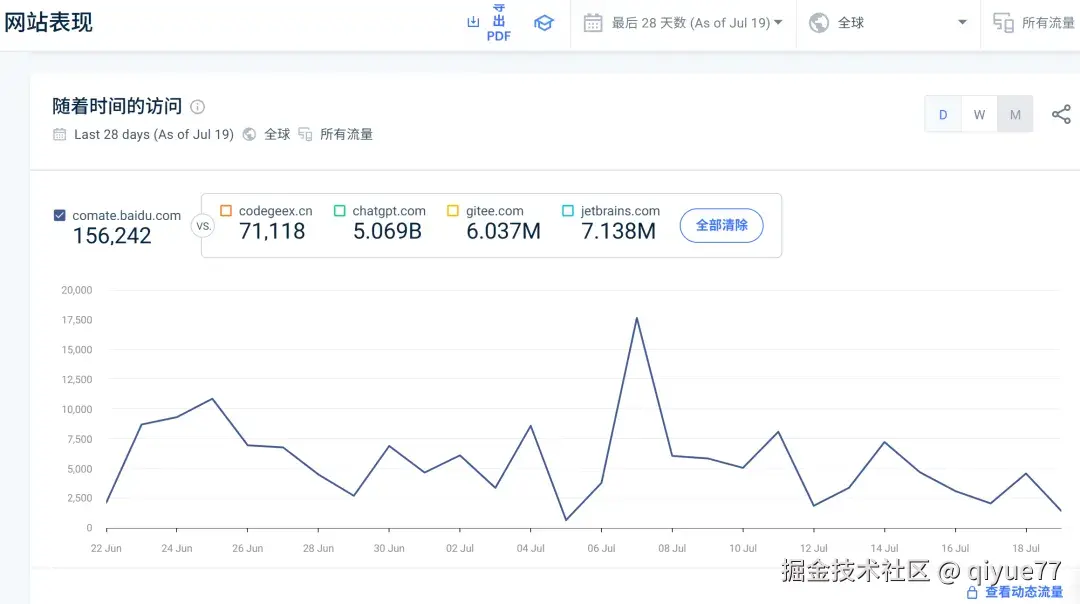Switch chart to weekly W view
This screenshot has height=604, width=1080.
click(979, 115)
